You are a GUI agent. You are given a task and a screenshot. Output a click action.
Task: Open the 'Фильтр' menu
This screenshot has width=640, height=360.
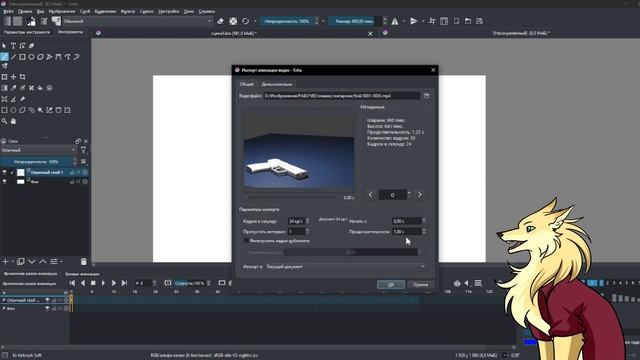pos(128,11)
